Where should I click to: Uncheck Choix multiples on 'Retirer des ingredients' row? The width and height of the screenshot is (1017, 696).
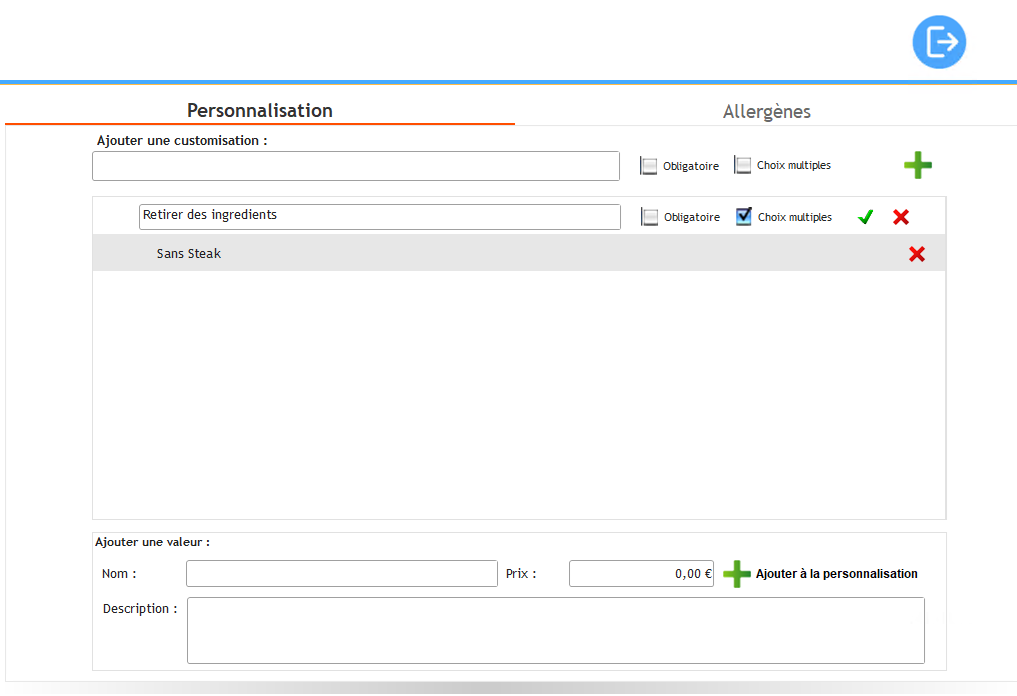[x=744, y=216]
